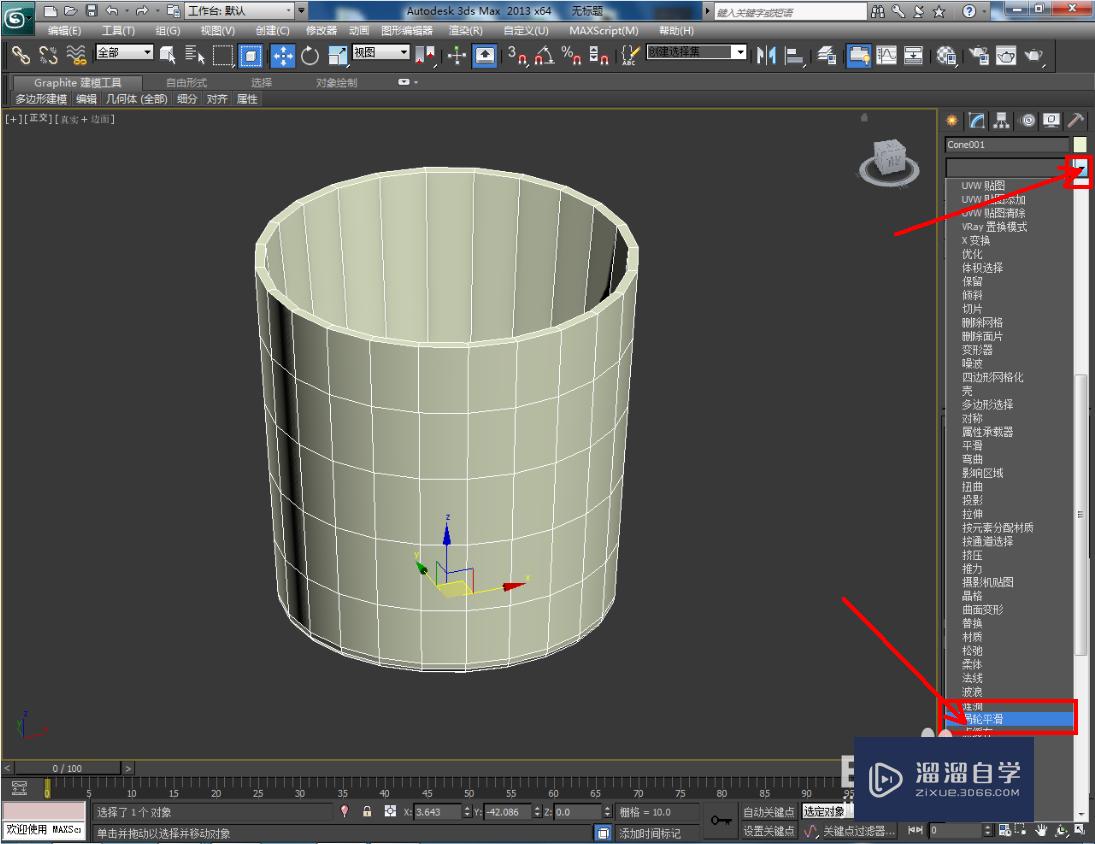The image size is (1095, 844).
Task: Click the Edit Named Selection Sets icon
Action: 629,55
